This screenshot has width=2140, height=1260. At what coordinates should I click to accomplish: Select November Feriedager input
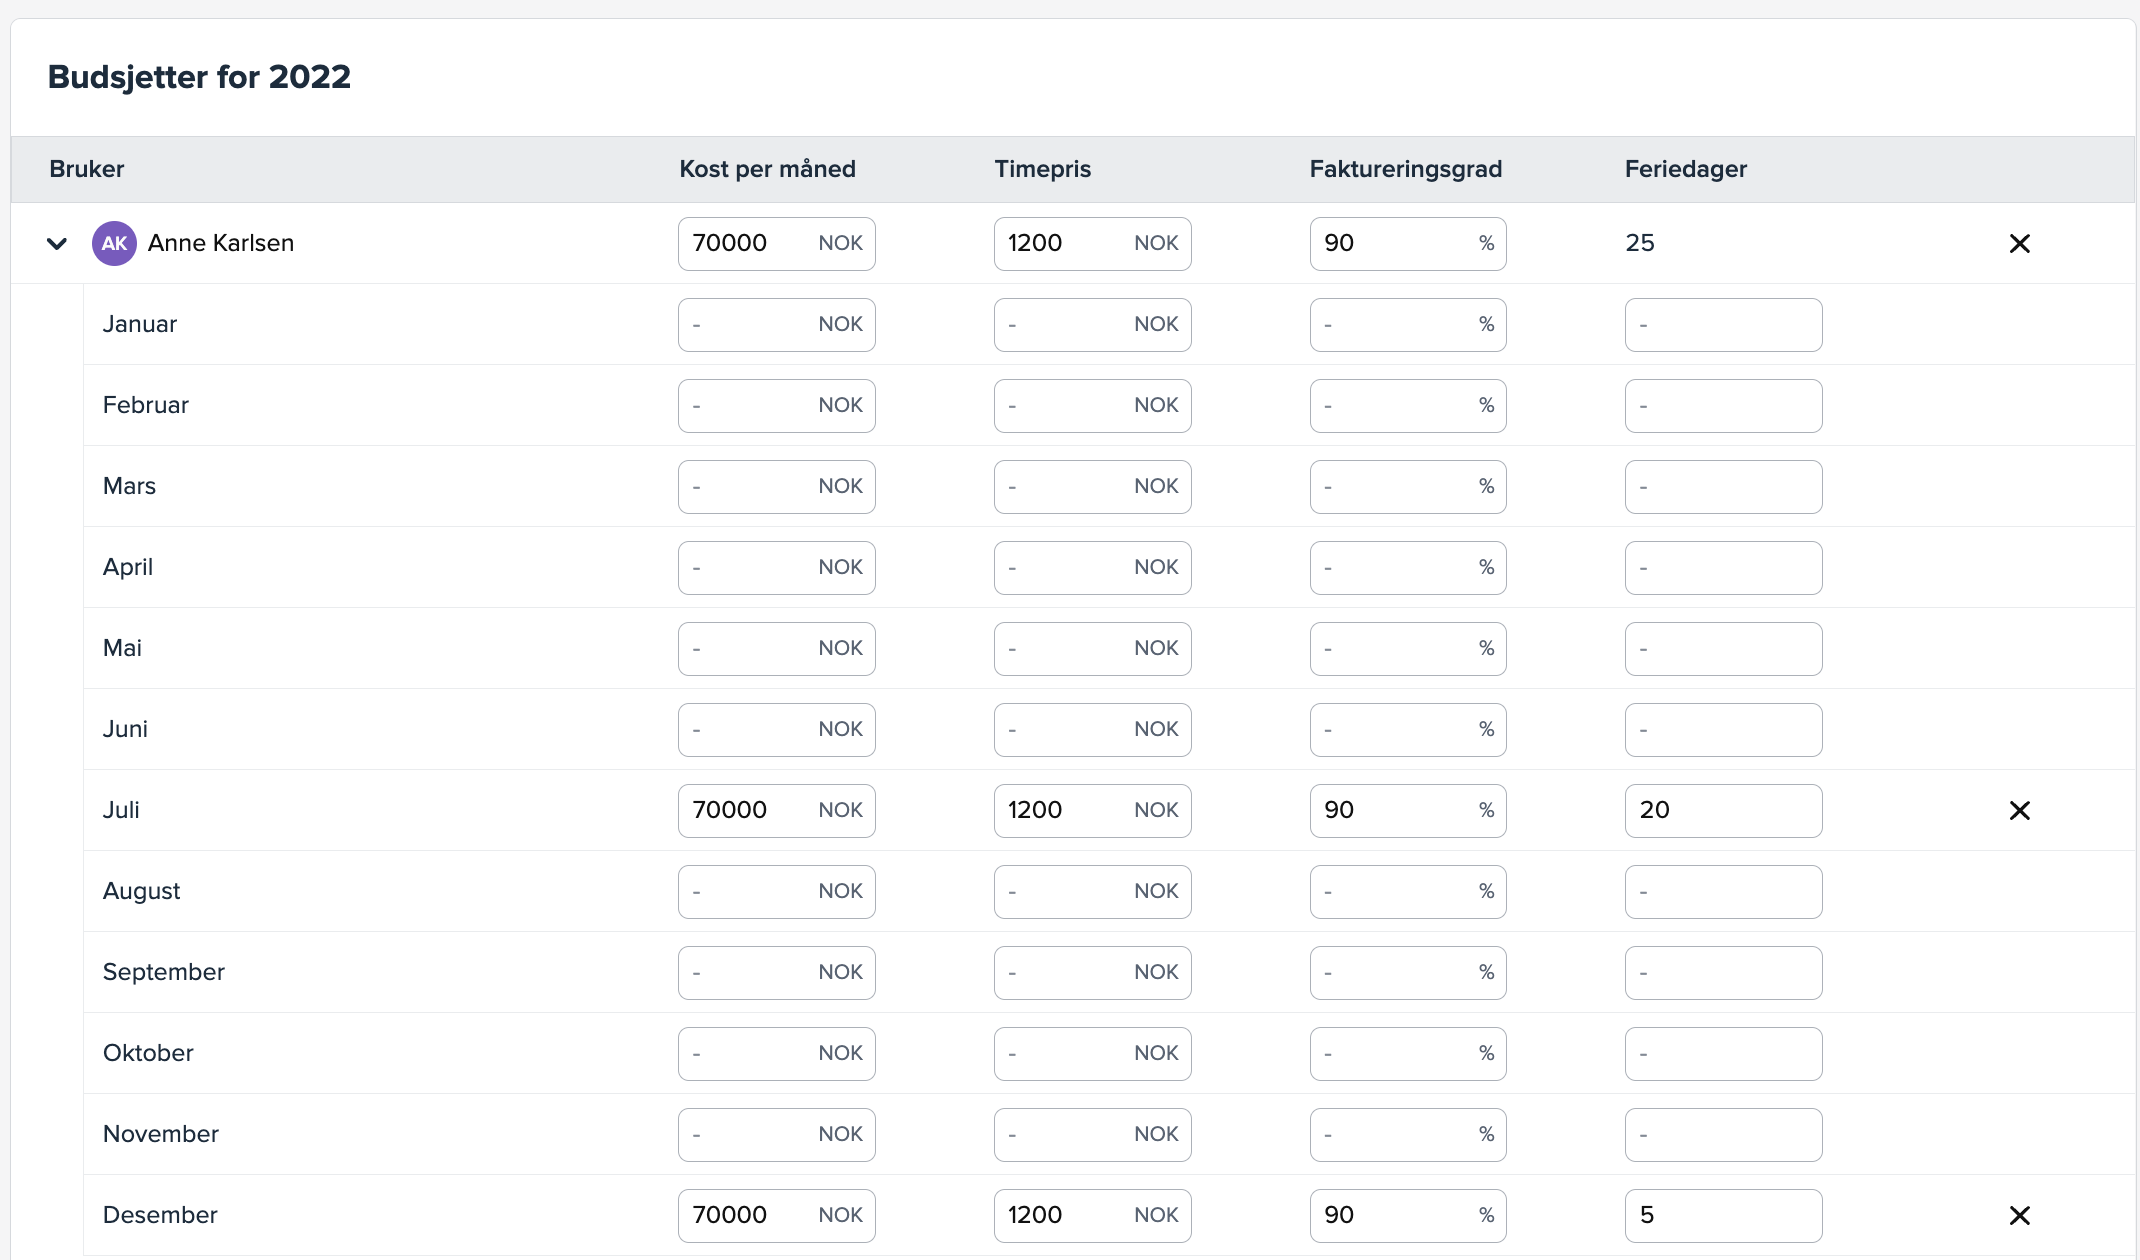pos(1722,1135)
